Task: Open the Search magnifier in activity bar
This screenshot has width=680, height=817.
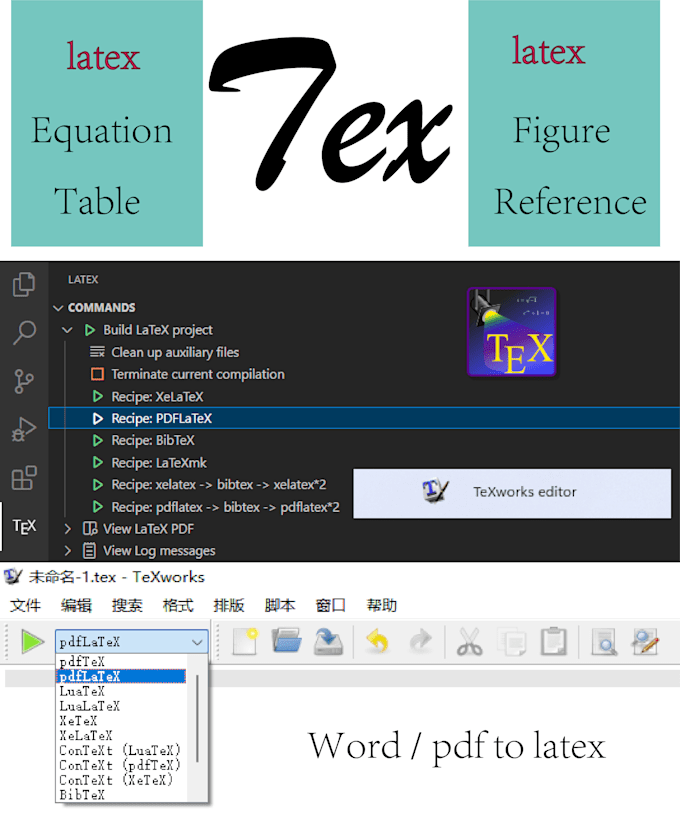Action: [x=24, y=333]
